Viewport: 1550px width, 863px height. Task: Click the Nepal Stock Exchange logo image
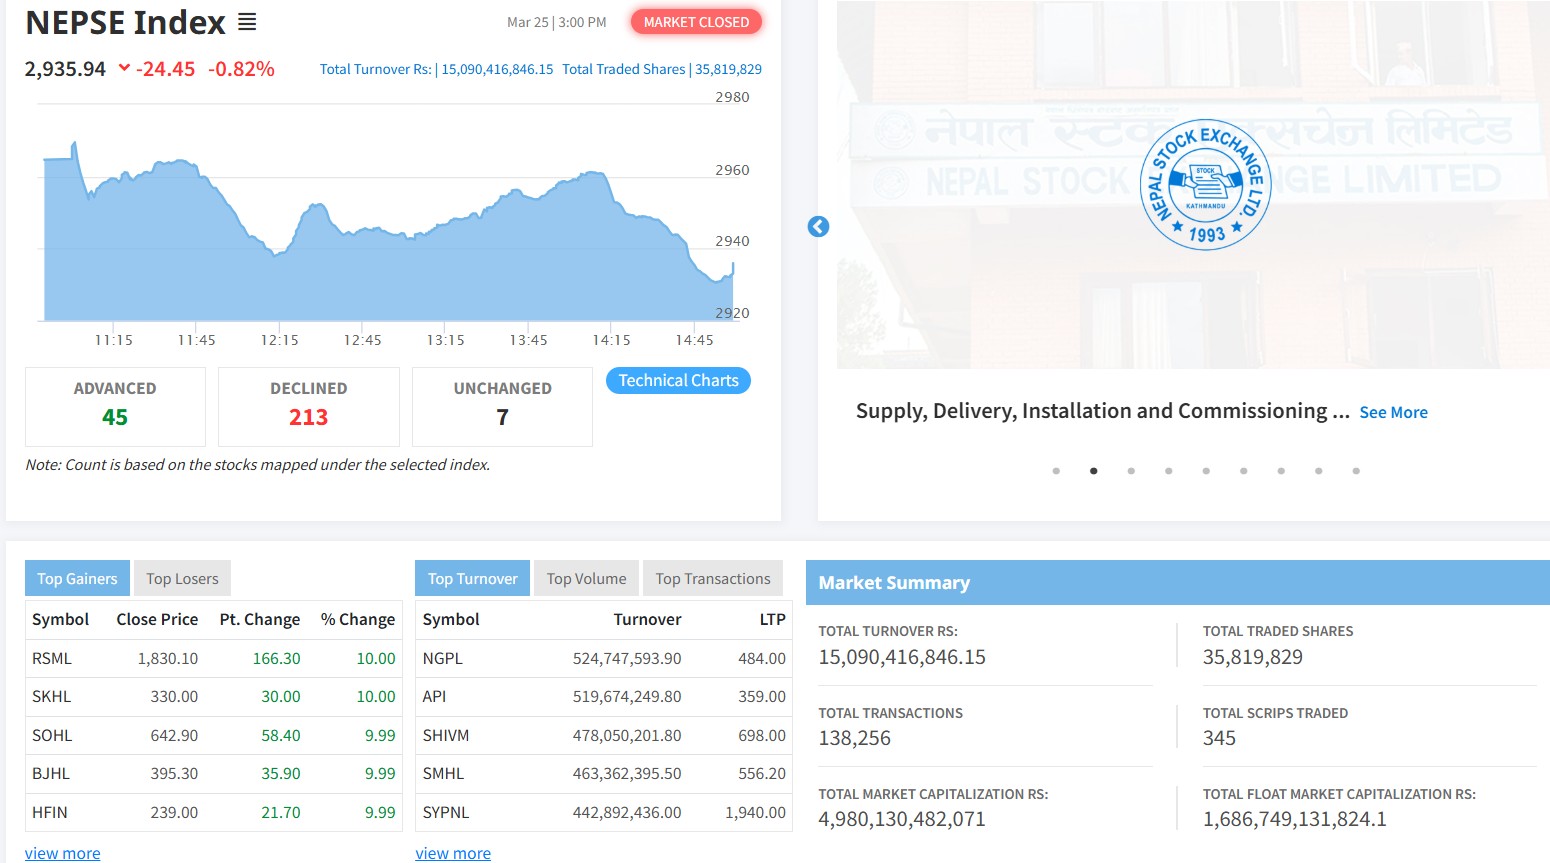click(x=1205, y=185)
